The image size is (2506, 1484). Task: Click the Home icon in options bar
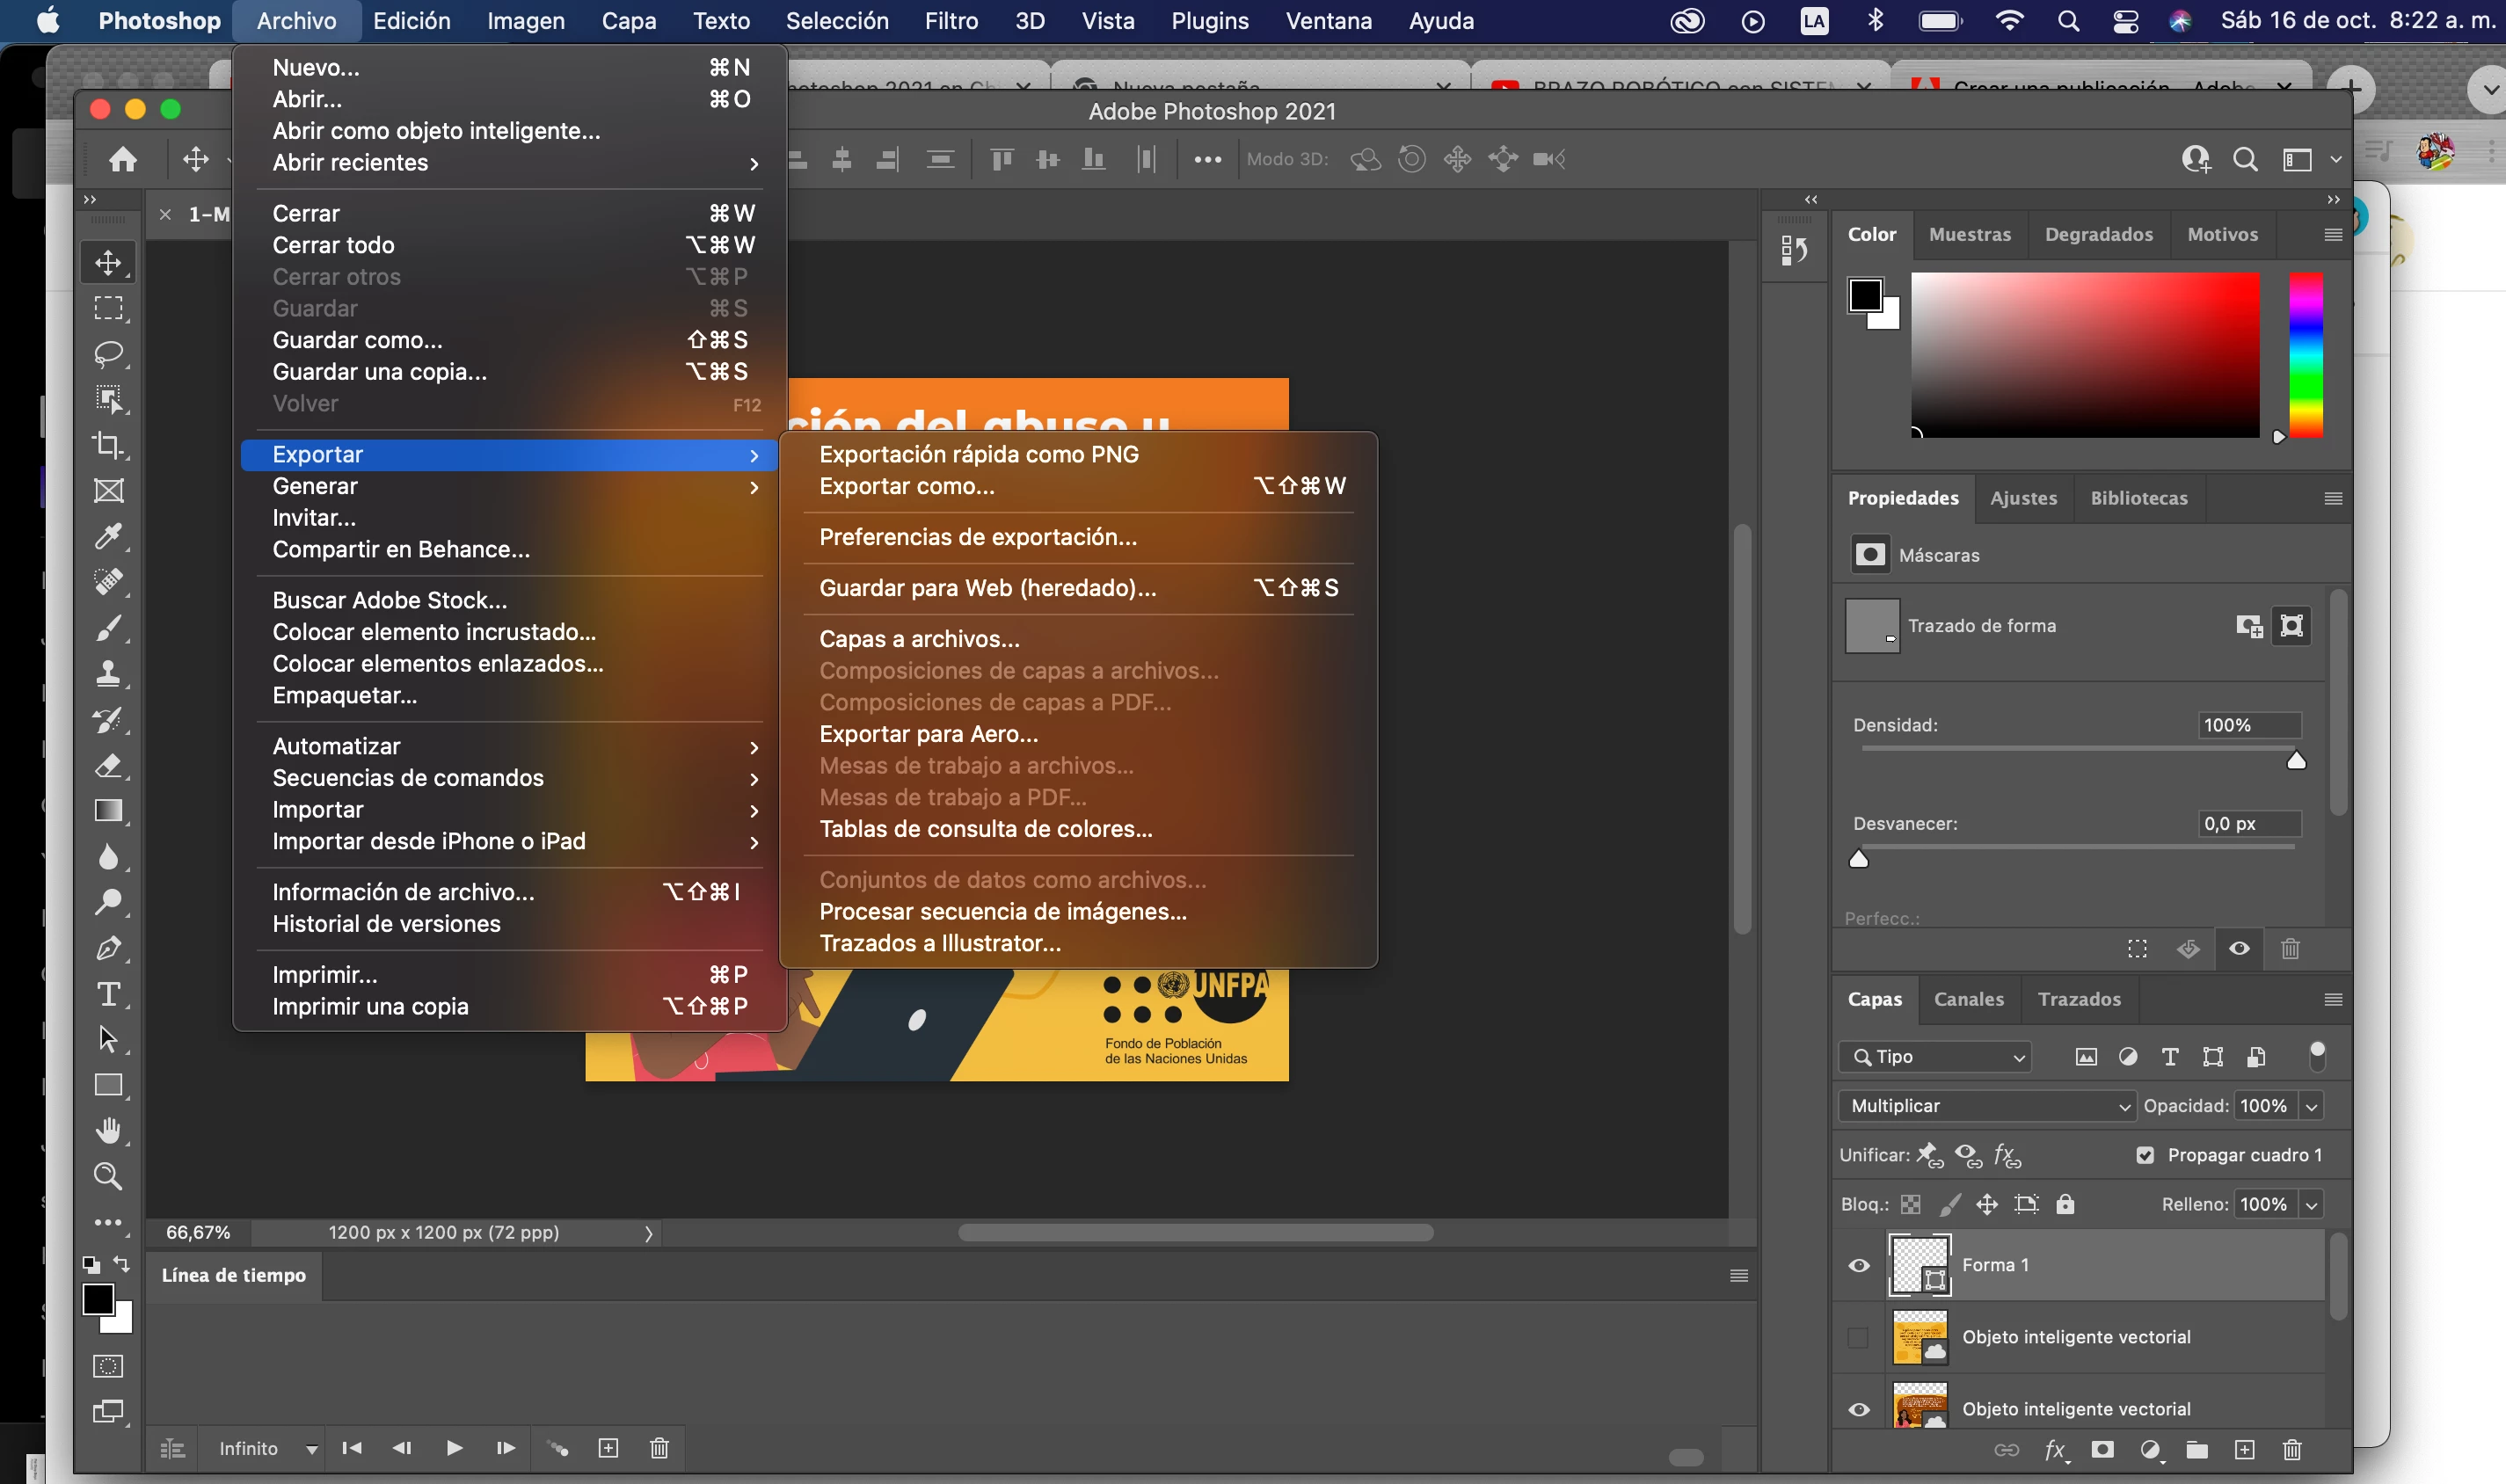point(123,159)
